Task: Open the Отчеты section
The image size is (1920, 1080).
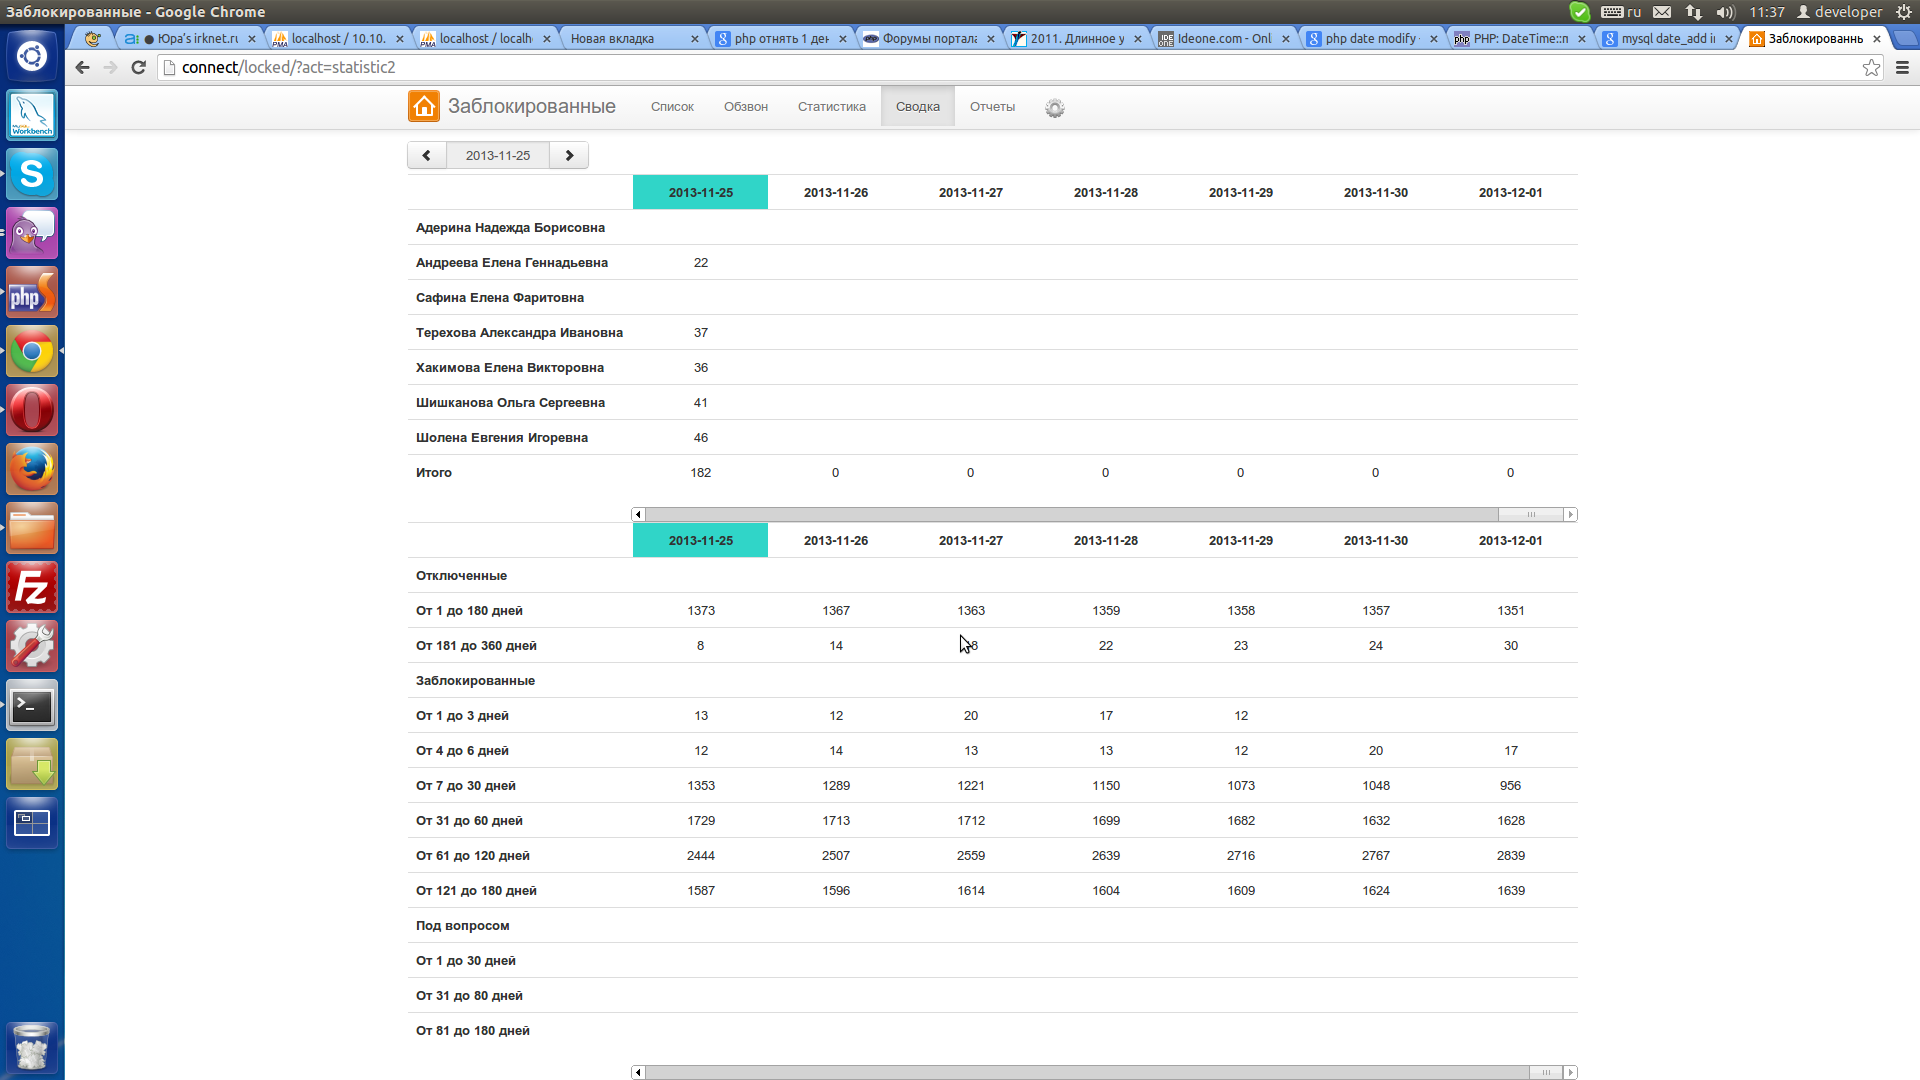Action: pyautogui.click(x=992, y=107)
